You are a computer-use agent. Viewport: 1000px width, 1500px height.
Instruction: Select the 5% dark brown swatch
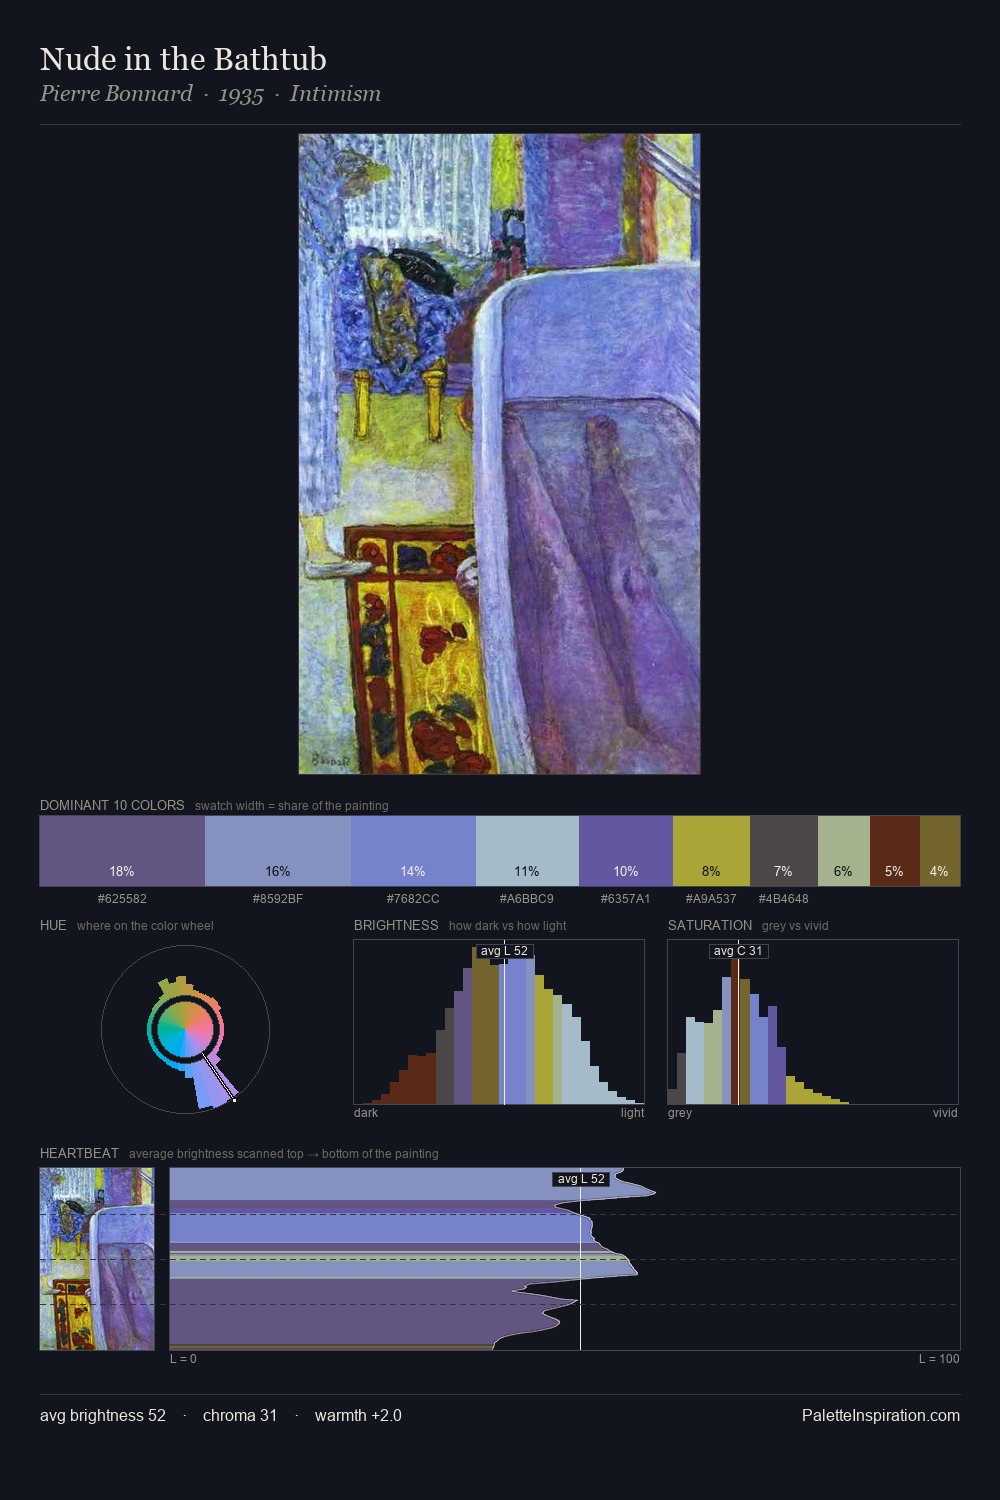pyautogui.click(x=895, y=851)
